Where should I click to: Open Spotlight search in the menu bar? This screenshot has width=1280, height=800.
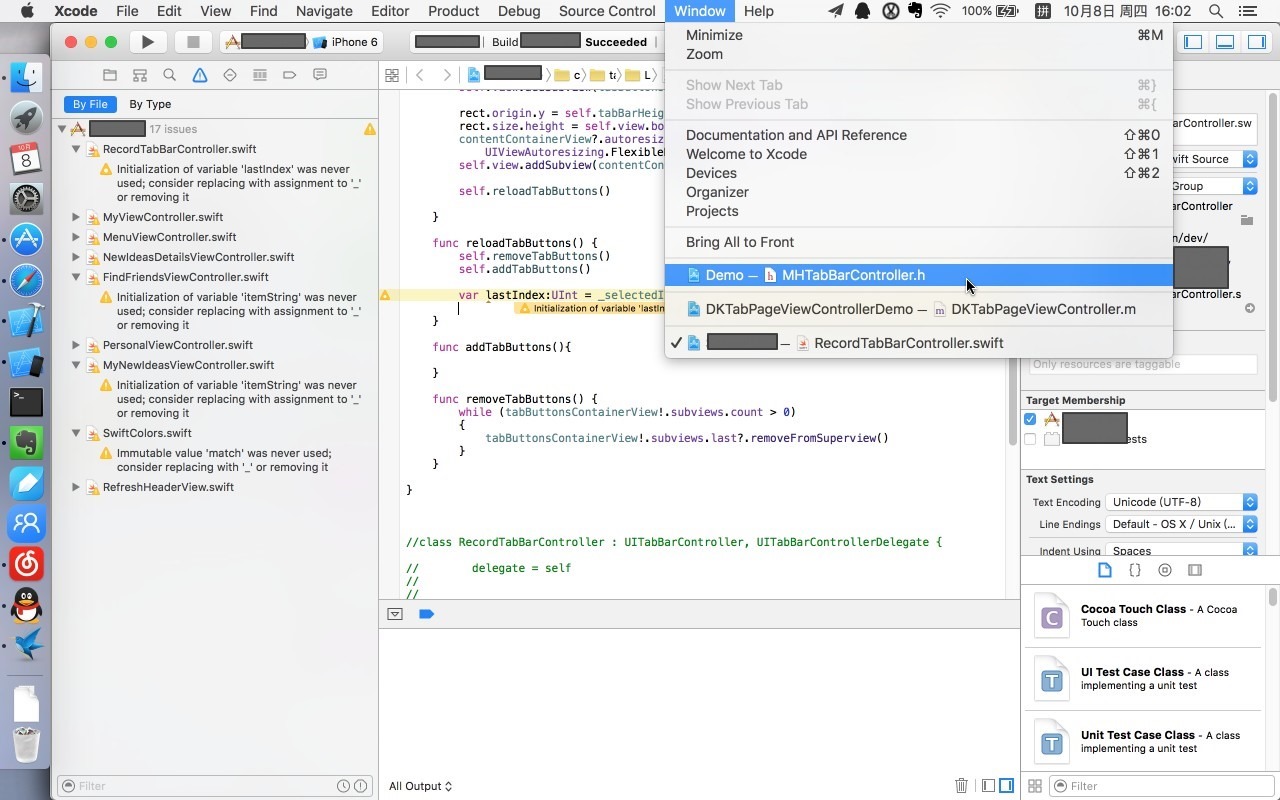point(1216,11)
